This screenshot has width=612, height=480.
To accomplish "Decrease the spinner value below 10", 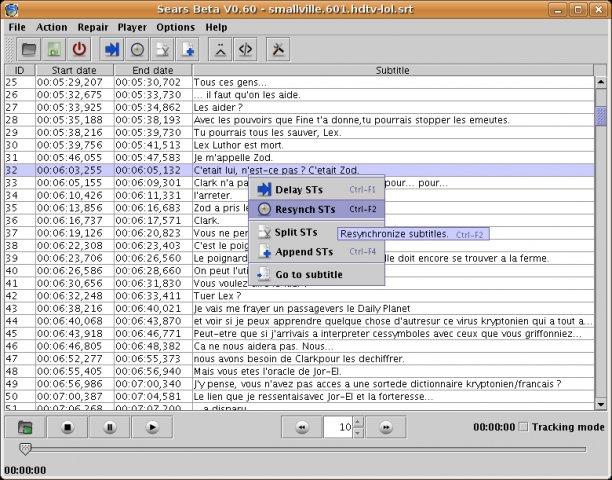I will [358, 432].
